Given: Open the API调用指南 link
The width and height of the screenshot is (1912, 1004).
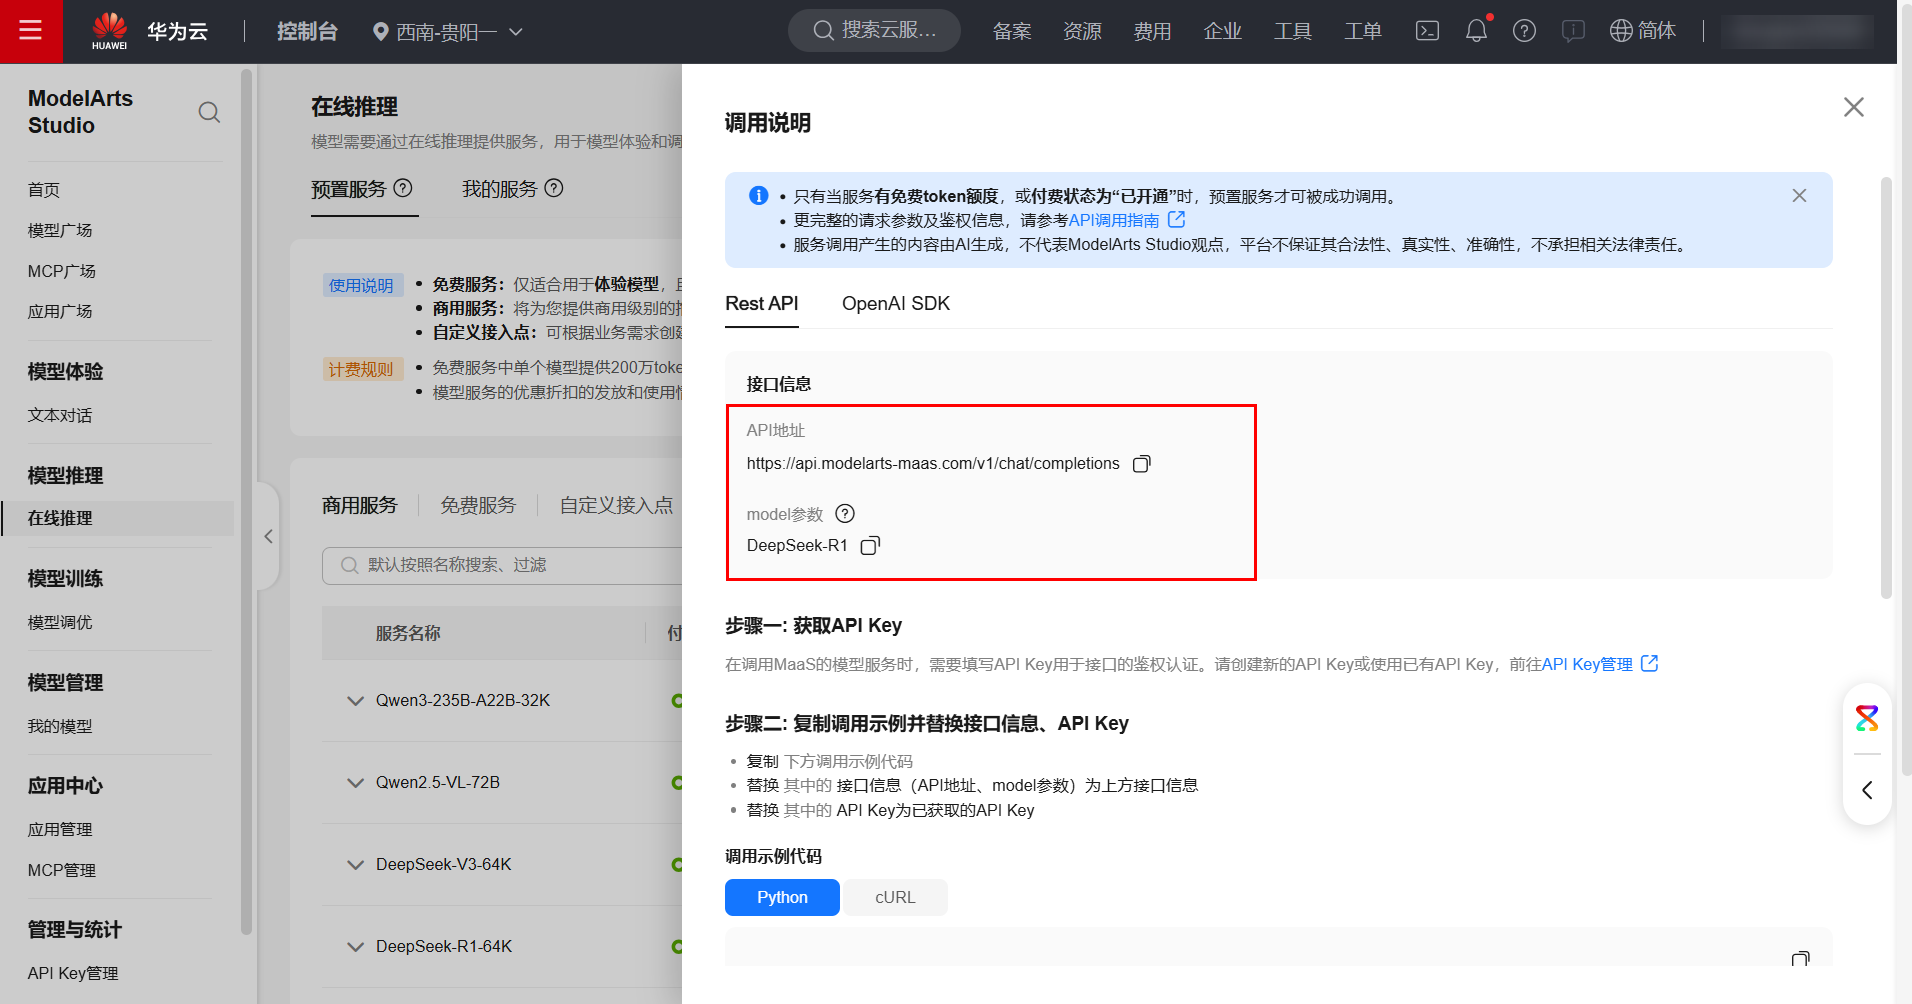Looking at the screenshot, I should tap(1114, 220).
